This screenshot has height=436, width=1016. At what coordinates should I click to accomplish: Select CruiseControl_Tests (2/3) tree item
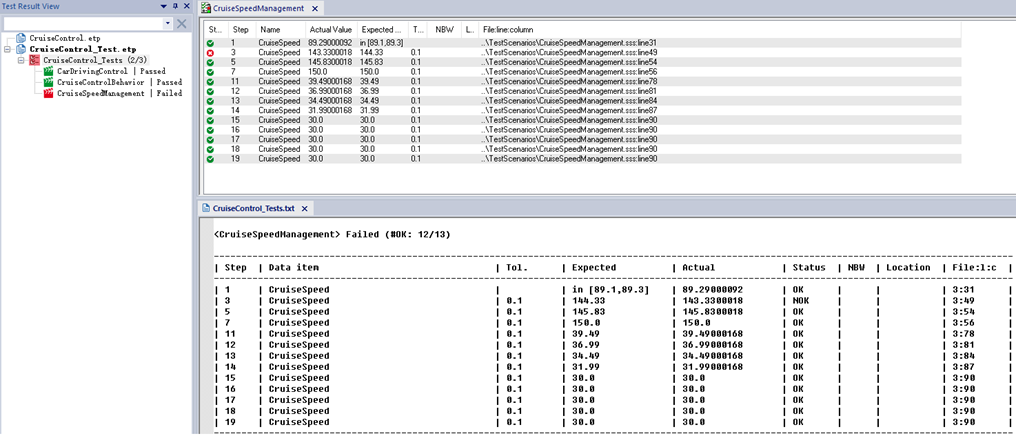tap(96, 60)
